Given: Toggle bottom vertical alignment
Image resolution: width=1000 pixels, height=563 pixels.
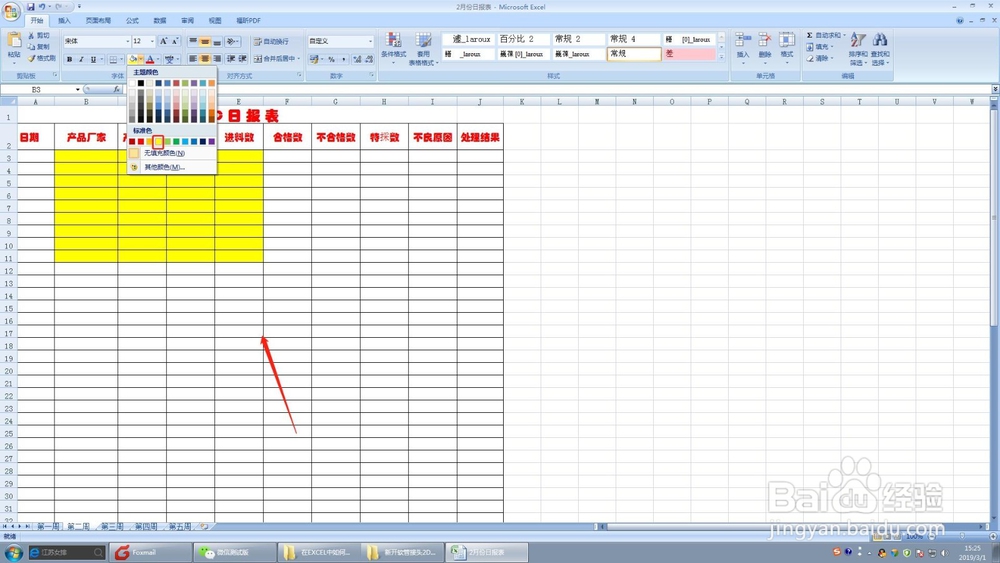Looking at the screenshot, I should [x=217, y=41].
